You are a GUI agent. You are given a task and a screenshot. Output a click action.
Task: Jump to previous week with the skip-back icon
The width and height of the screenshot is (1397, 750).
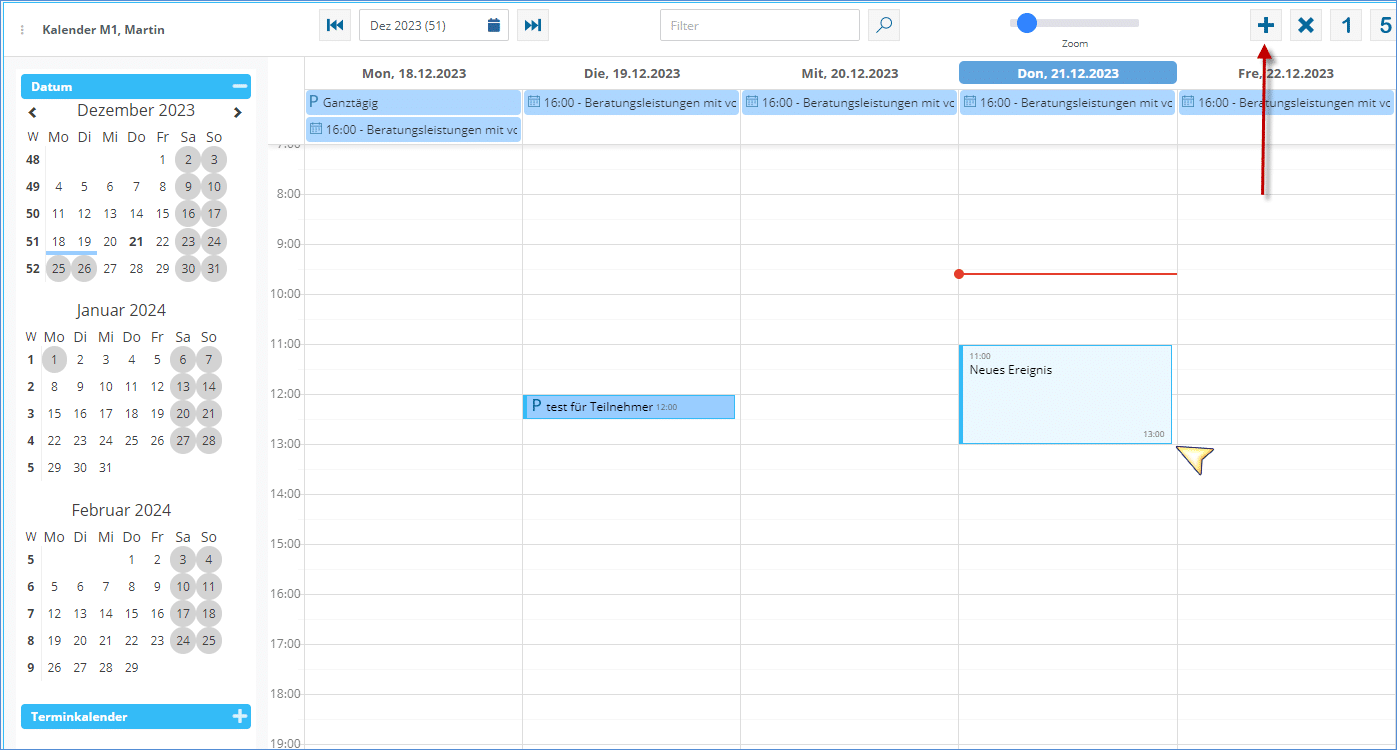pyautogui.click(x=335, y=26)
